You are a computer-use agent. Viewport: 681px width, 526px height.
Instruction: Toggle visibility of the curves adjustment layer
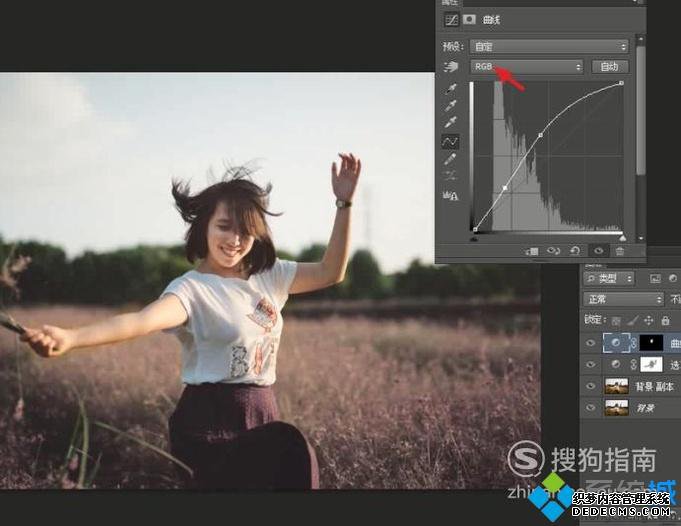(x=590, y=343)
